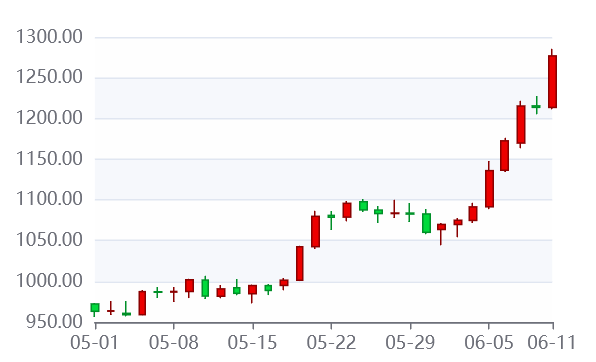Click the 950.00 price axis label
This screenshot has width=596, height=362.
pyautogui.click(x=54, y=322)
